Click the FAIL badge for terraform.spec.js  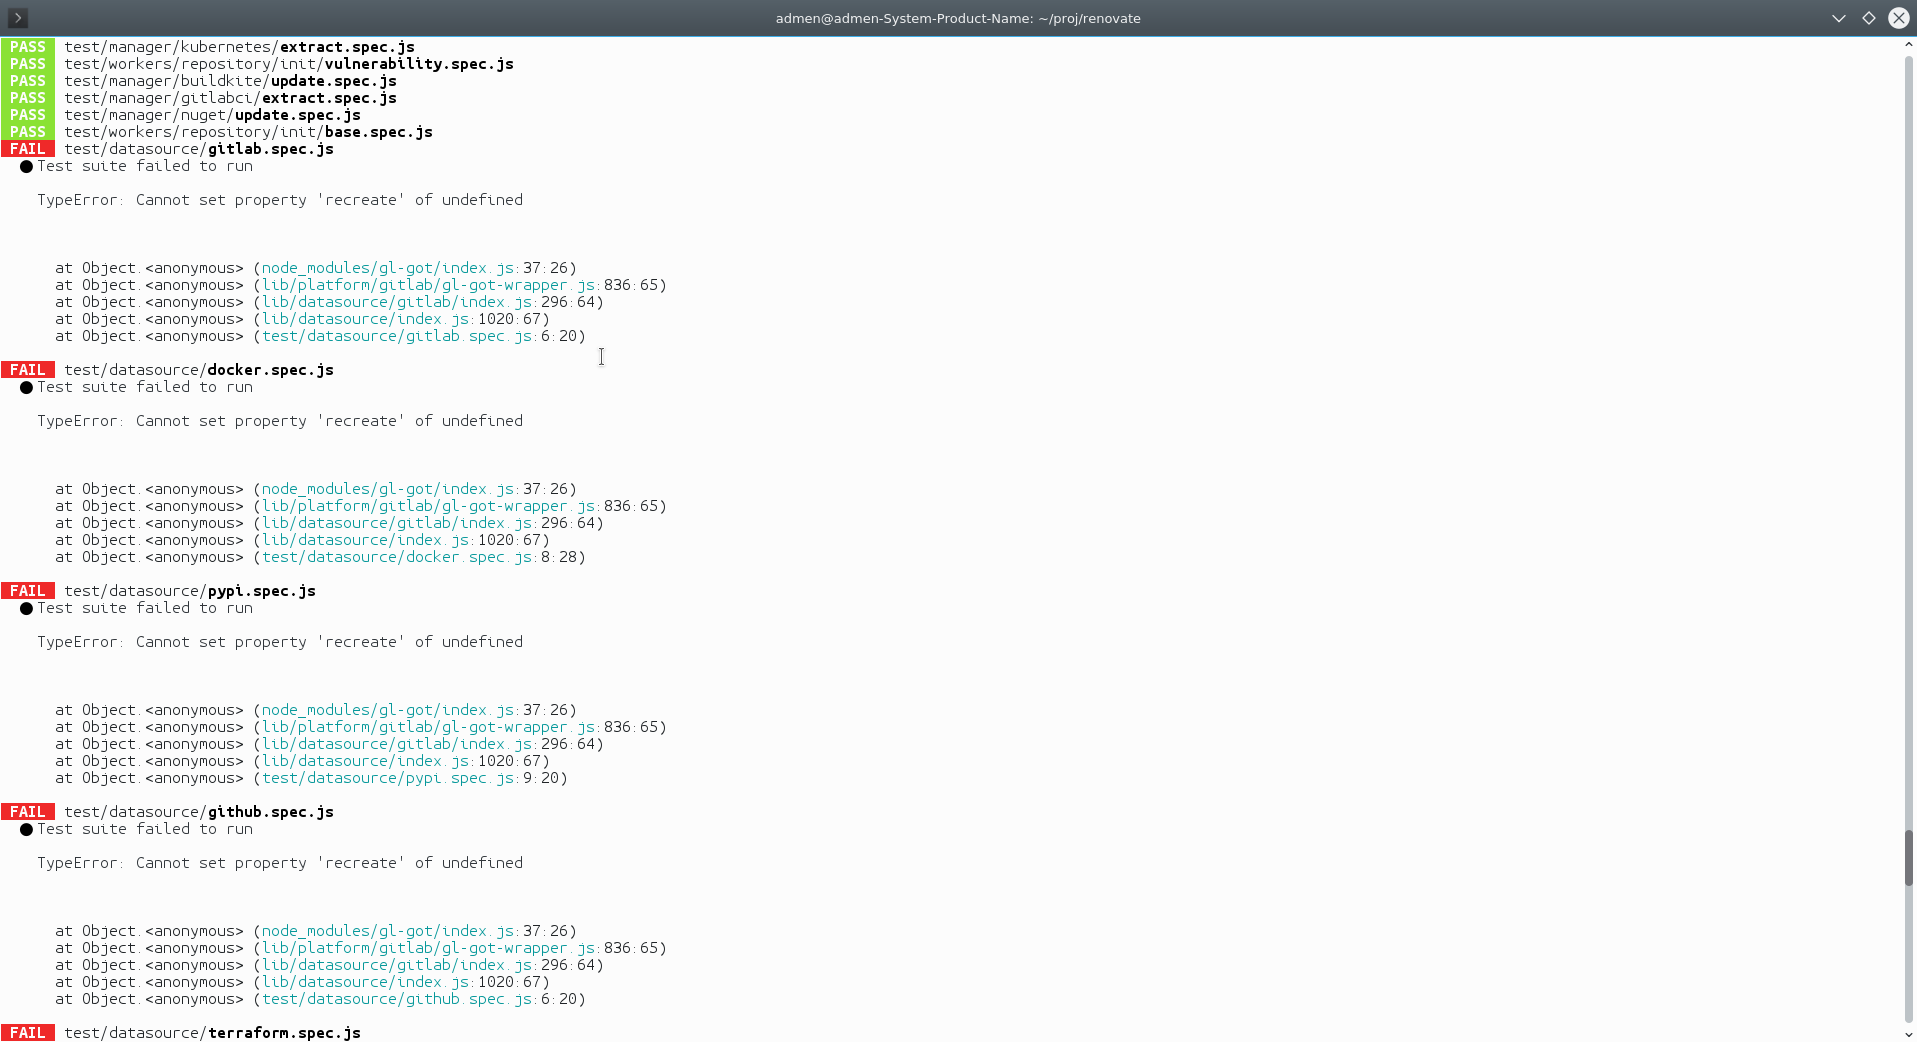point(28,1033)
